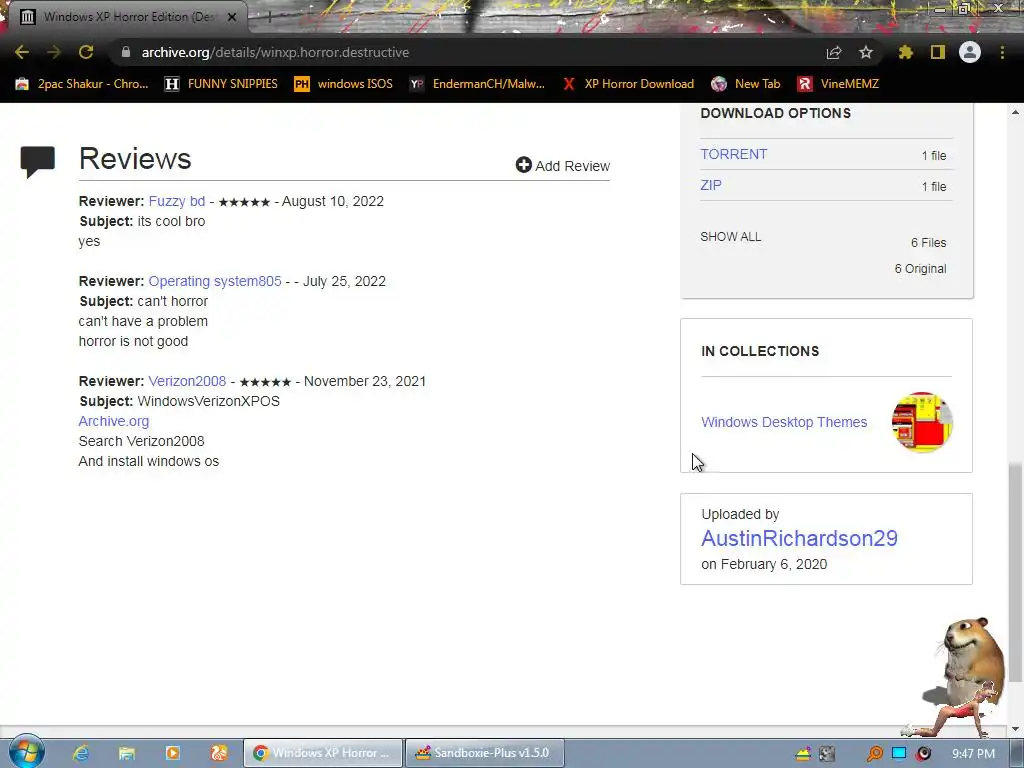
Task: Open the browser side panel icon
Action: [938, 52]
